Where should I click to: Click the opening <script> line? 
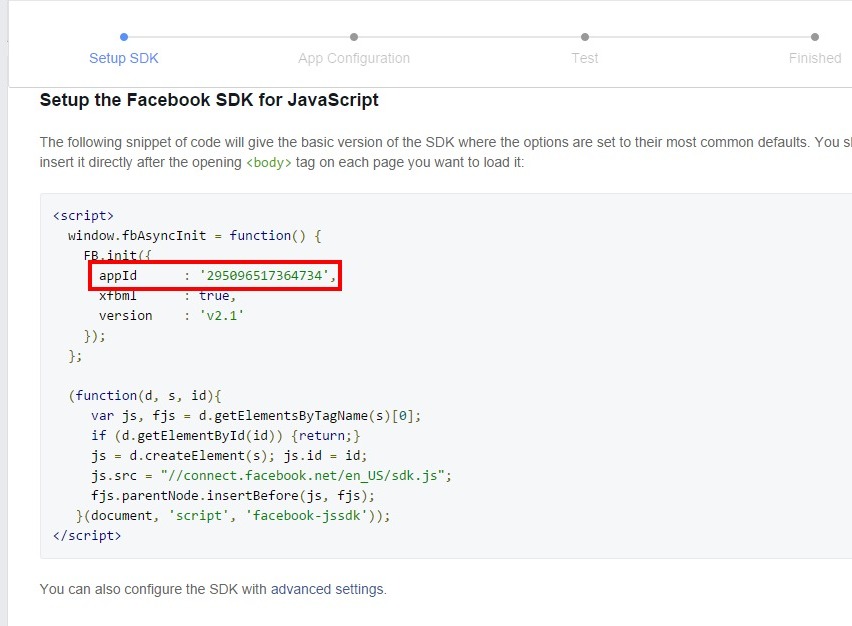tap(83, 216)
